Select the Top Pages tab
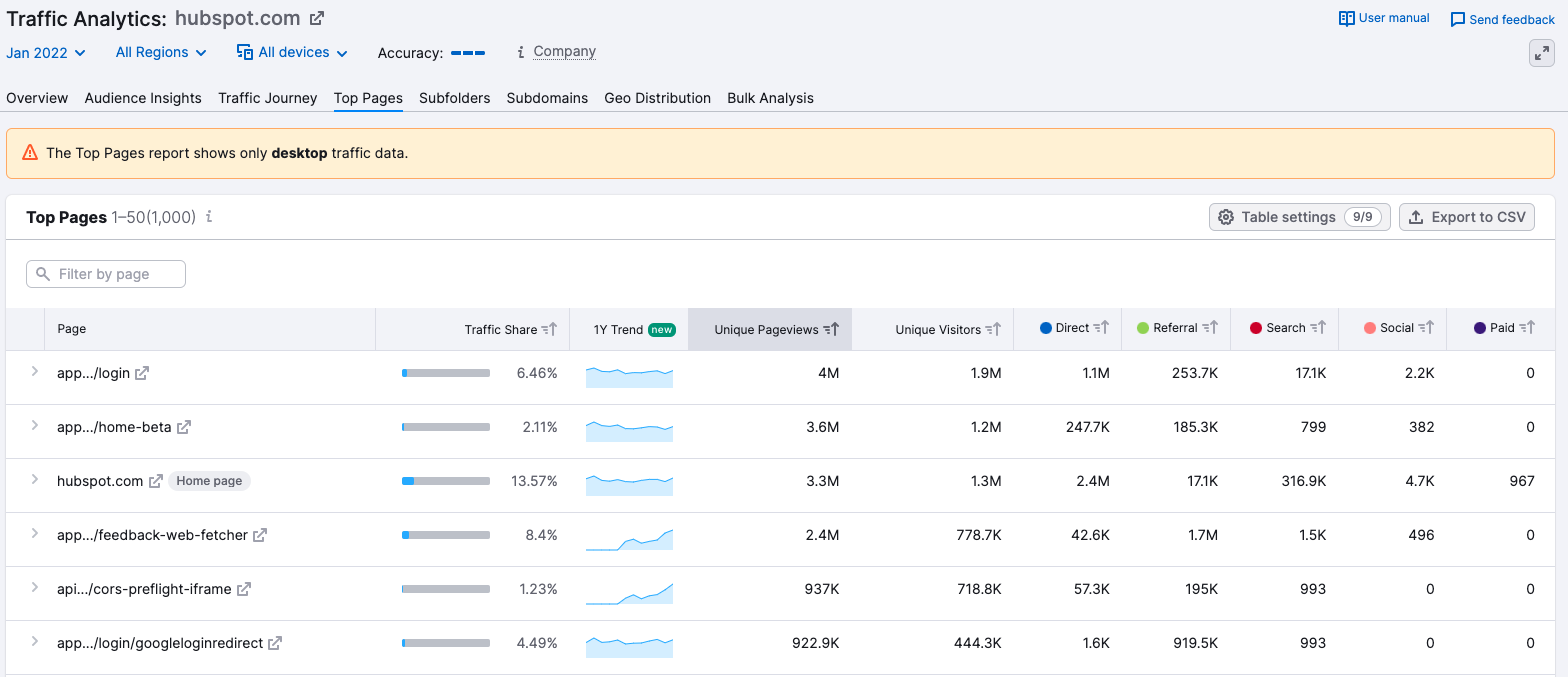This screenshot has height=677, width=1568. [x=368, y=98]
